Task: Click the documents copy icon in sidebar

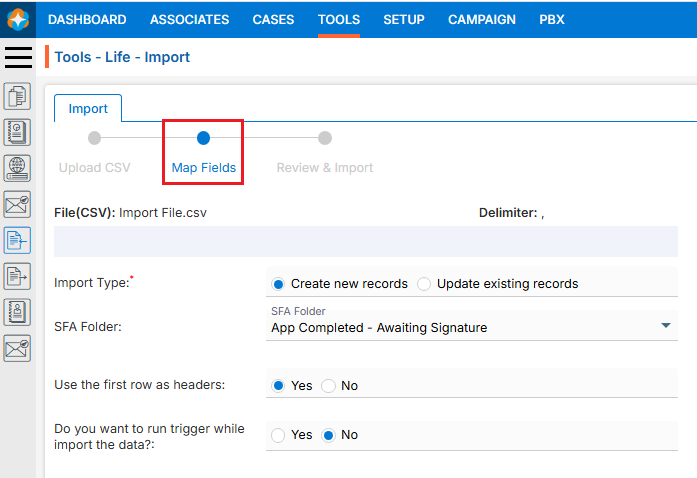Action: (x=17, y=97)
